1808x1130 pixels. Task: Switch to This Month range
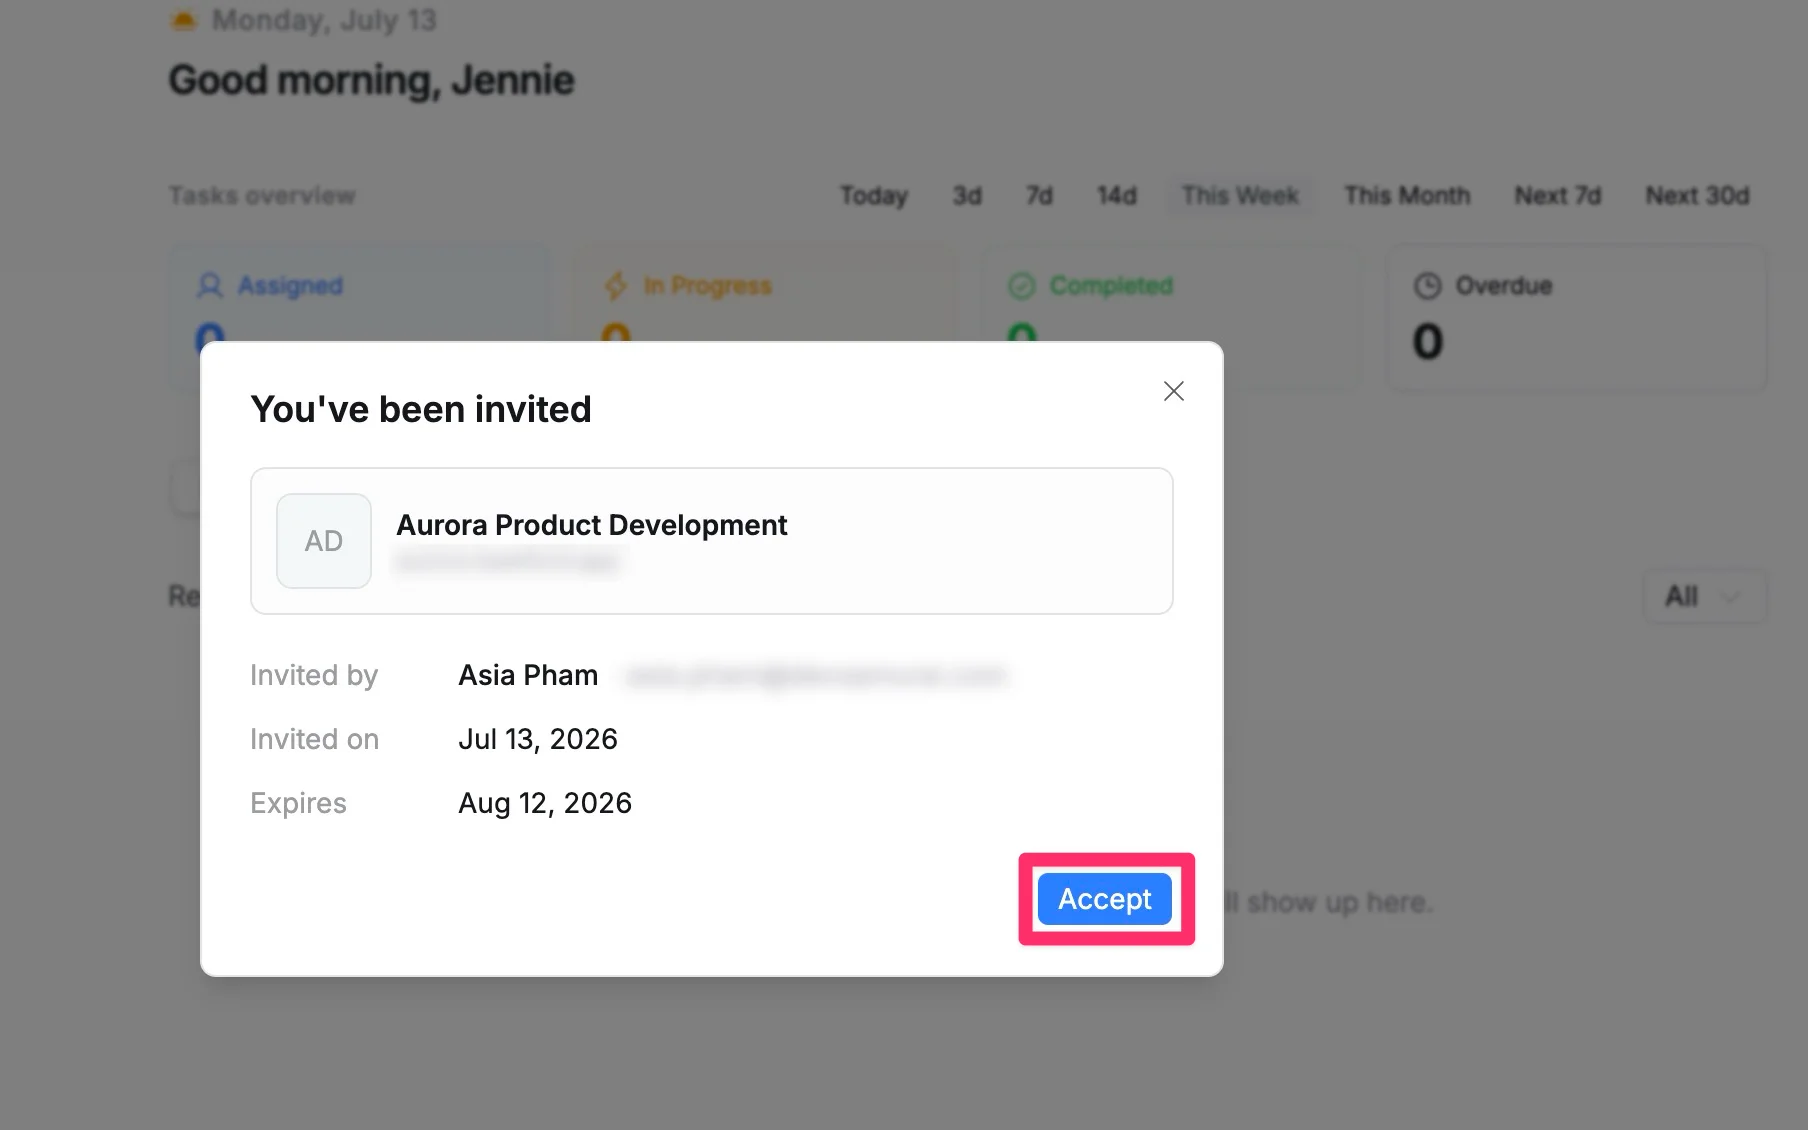point(1407,195)
